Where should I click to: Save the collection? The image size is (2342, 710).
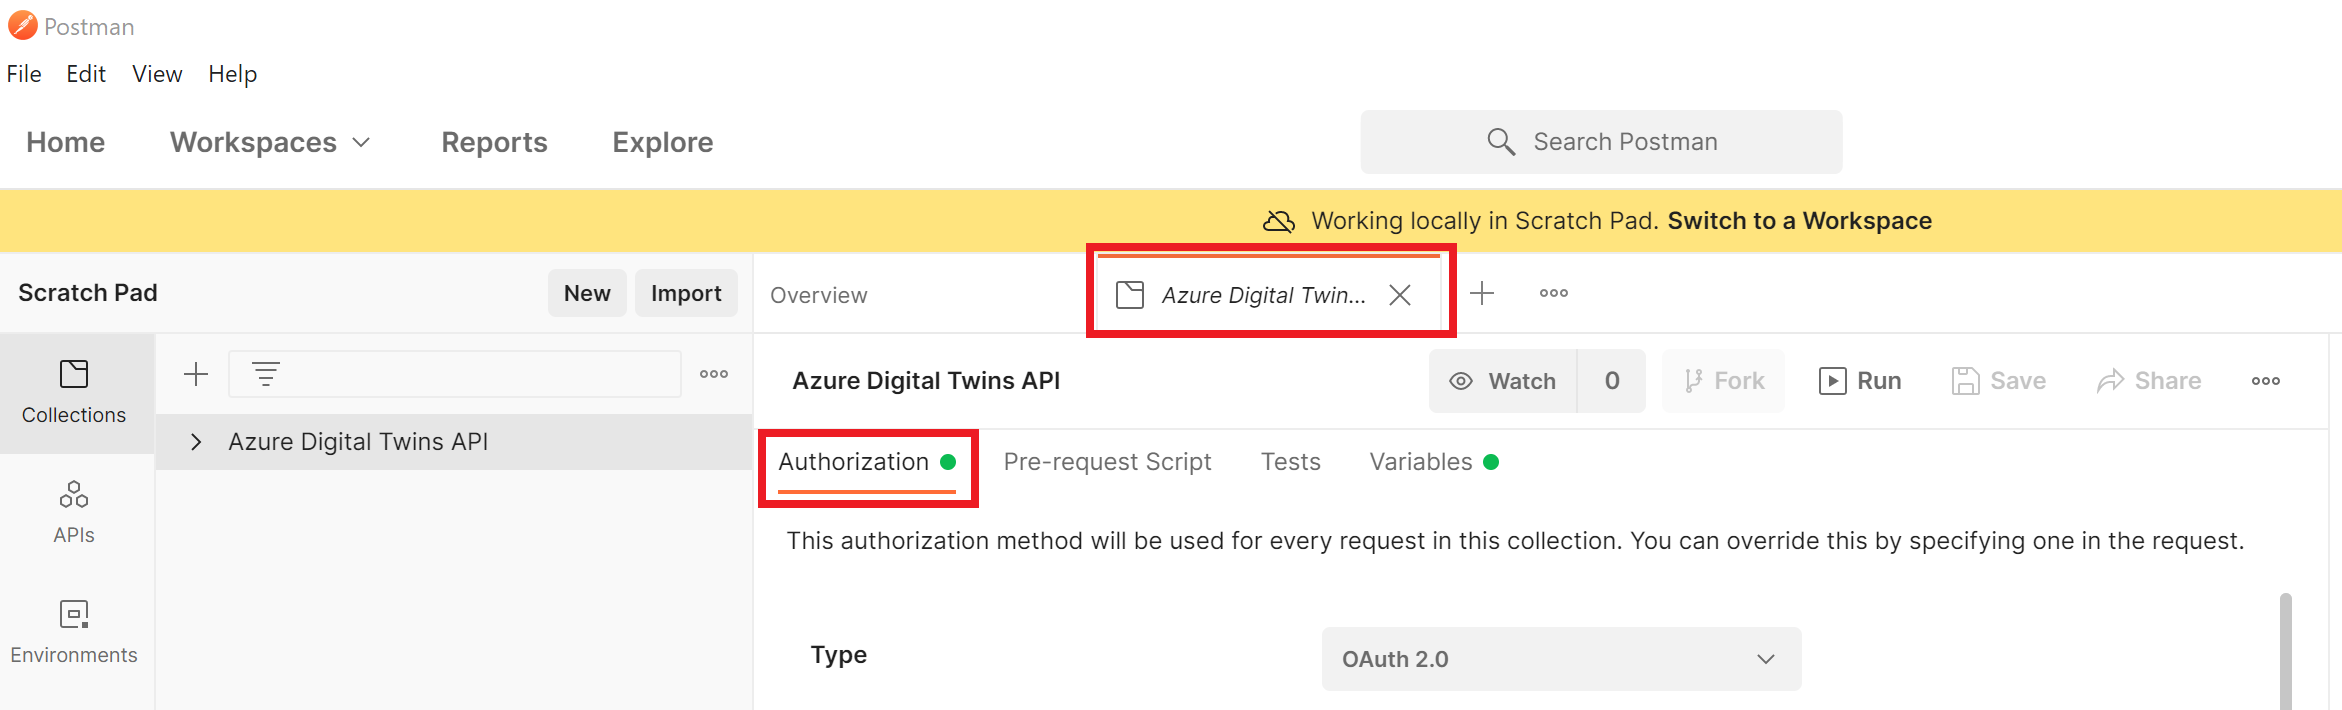[x=1998, y=381]
